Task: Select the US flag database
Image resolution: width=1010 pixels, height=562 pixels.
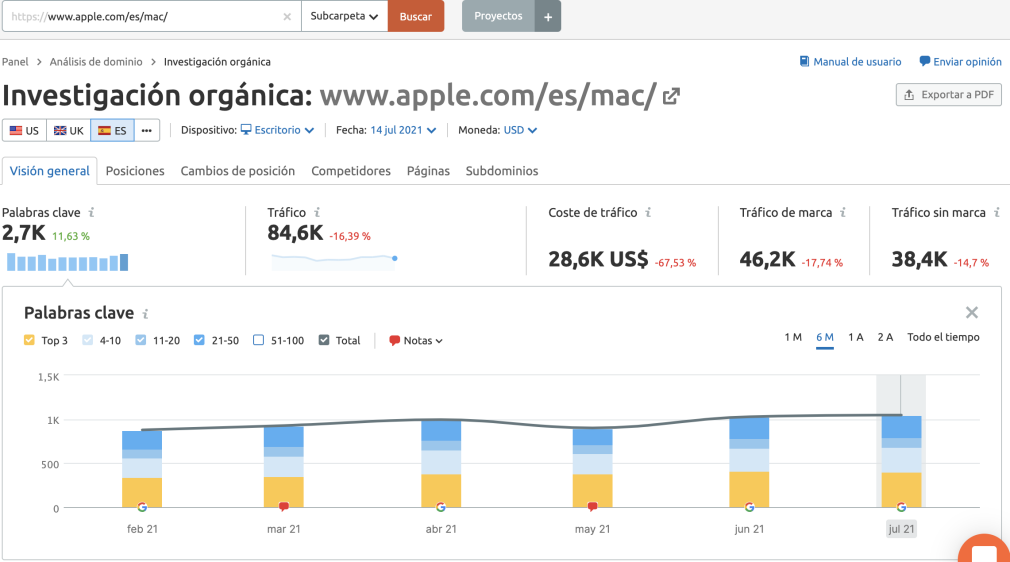Action: click(x=24, y=130)
